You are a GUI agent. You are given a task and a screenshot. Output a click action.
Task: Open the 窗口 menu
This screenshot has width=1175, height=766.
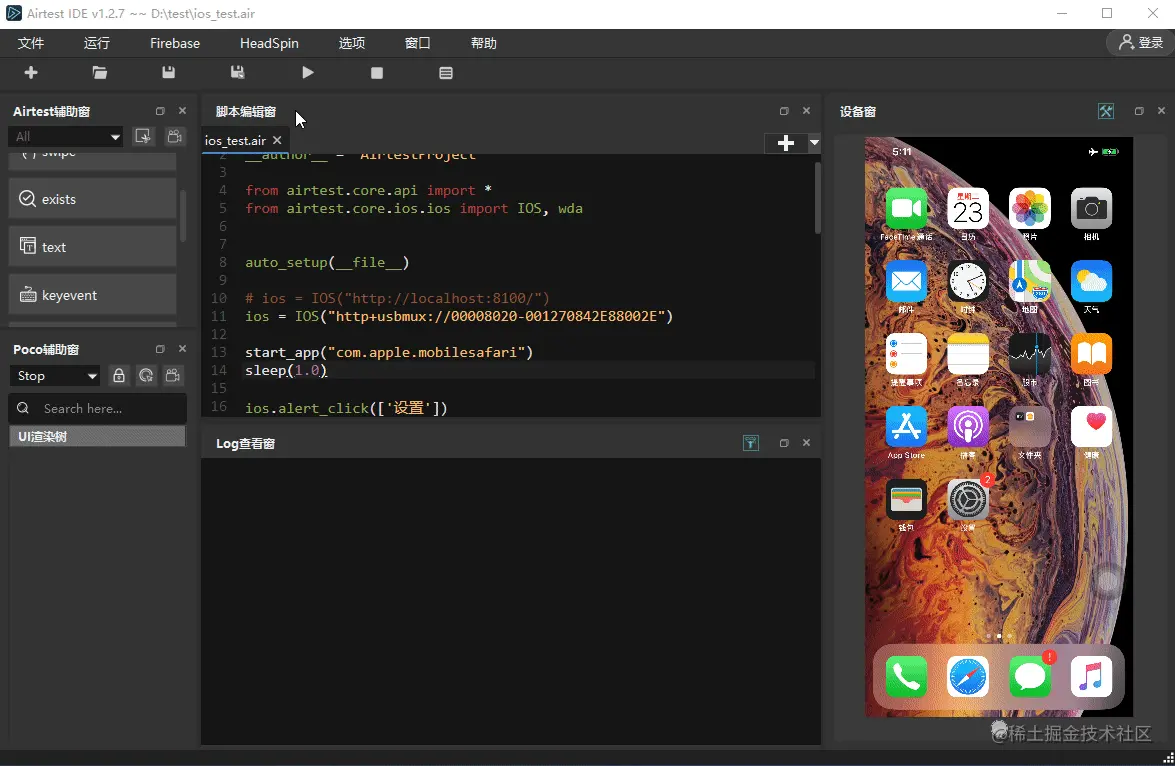coord(417,43)
